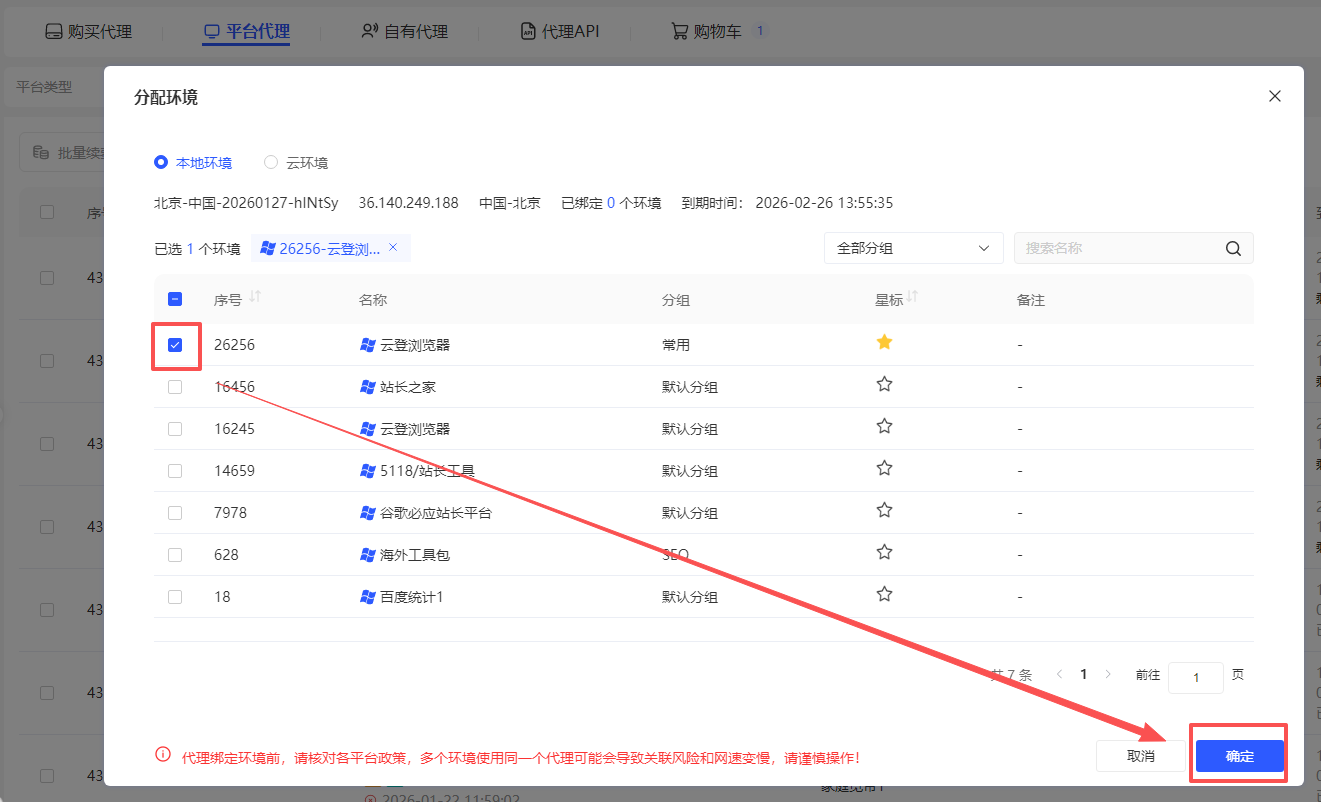Screen dimensions: 1321x802
Task: Click the Windows icon beside 云登浏览器 row 16245
Action: (x=365, y=428)
